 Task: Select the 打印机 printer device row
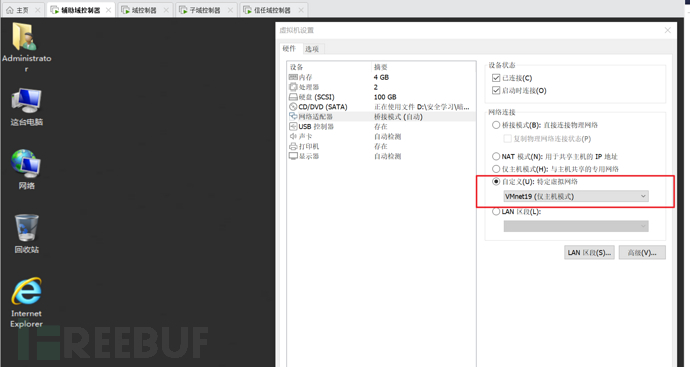(382, 146)
